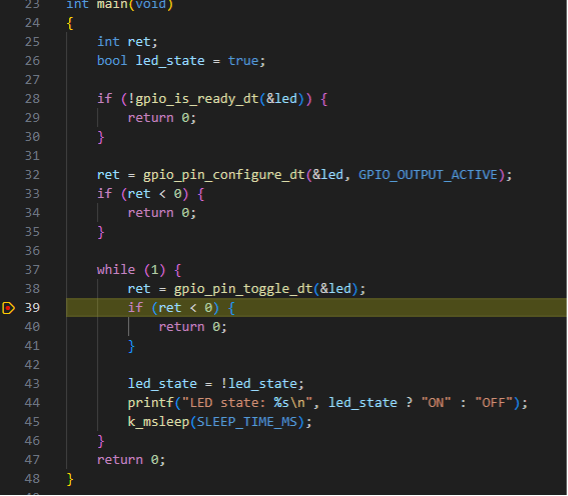Screen dimensions: 568x496
Task: Click 'gpio_pin_toggle_dt' function name
Action: click(x=243, y=289)
